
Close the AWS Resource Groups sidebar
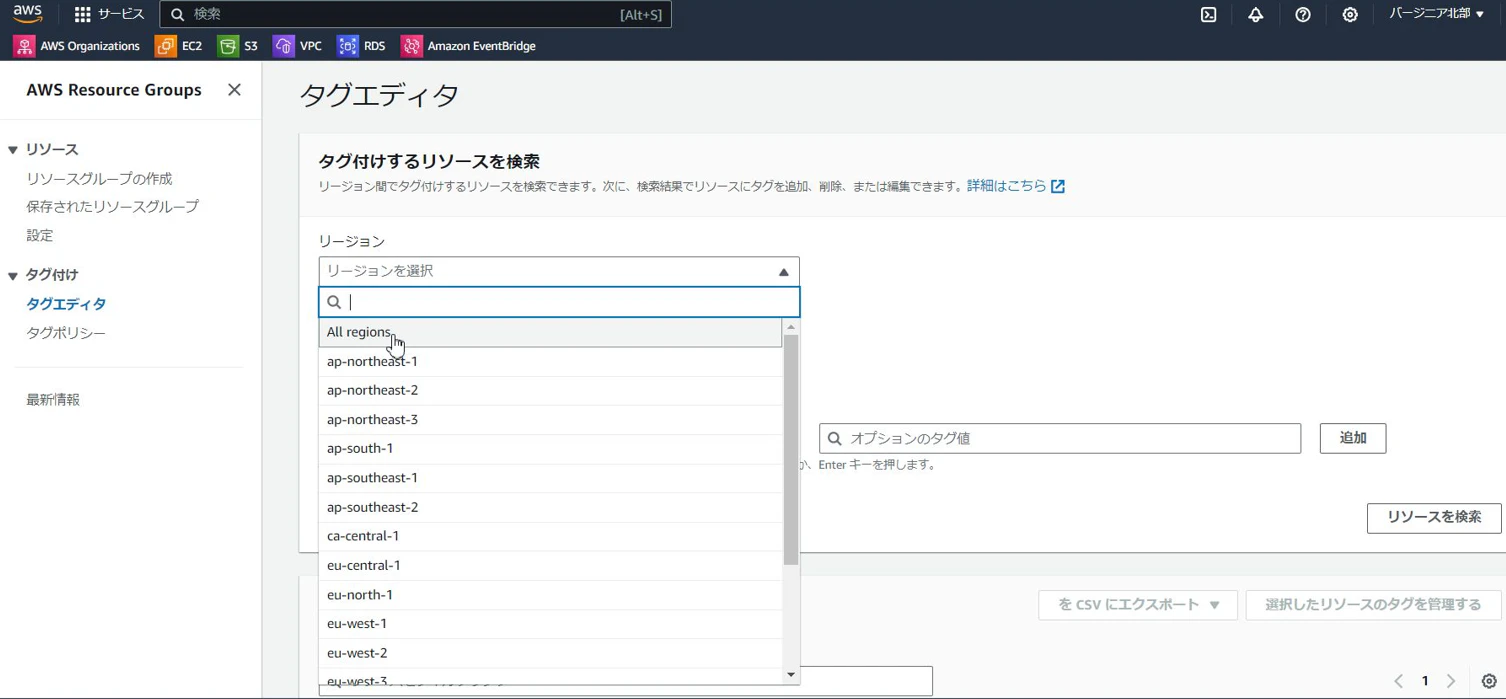click(x=234, y=90)
